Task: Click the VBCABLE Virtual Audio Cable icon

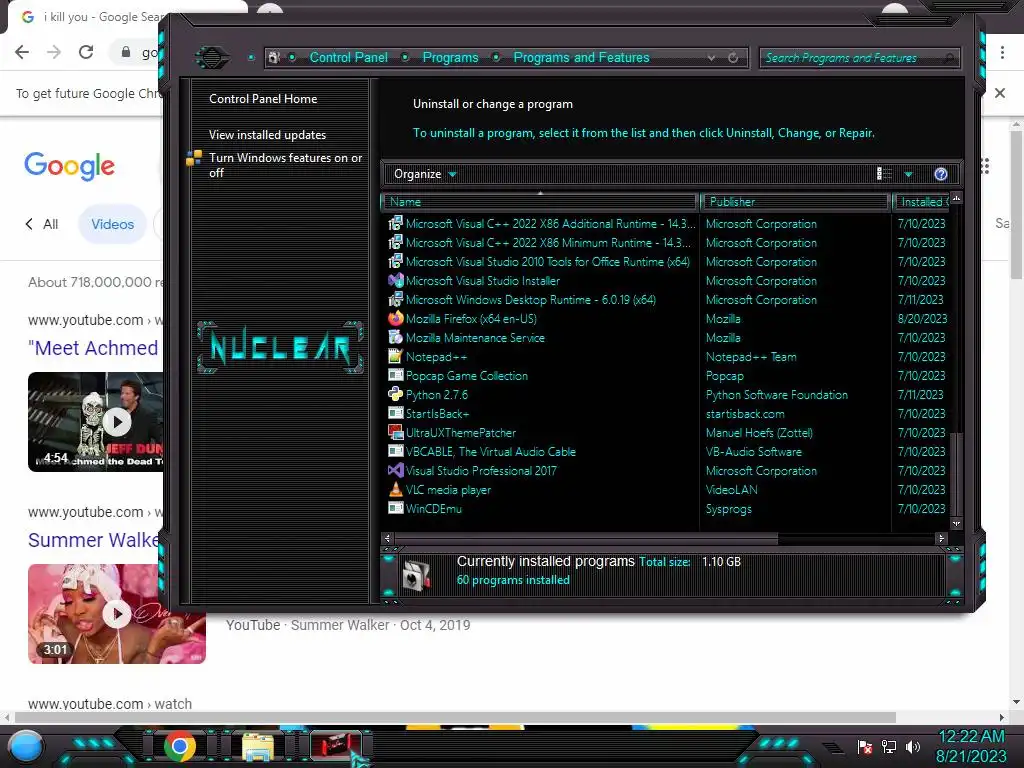Action: [395, 451]
